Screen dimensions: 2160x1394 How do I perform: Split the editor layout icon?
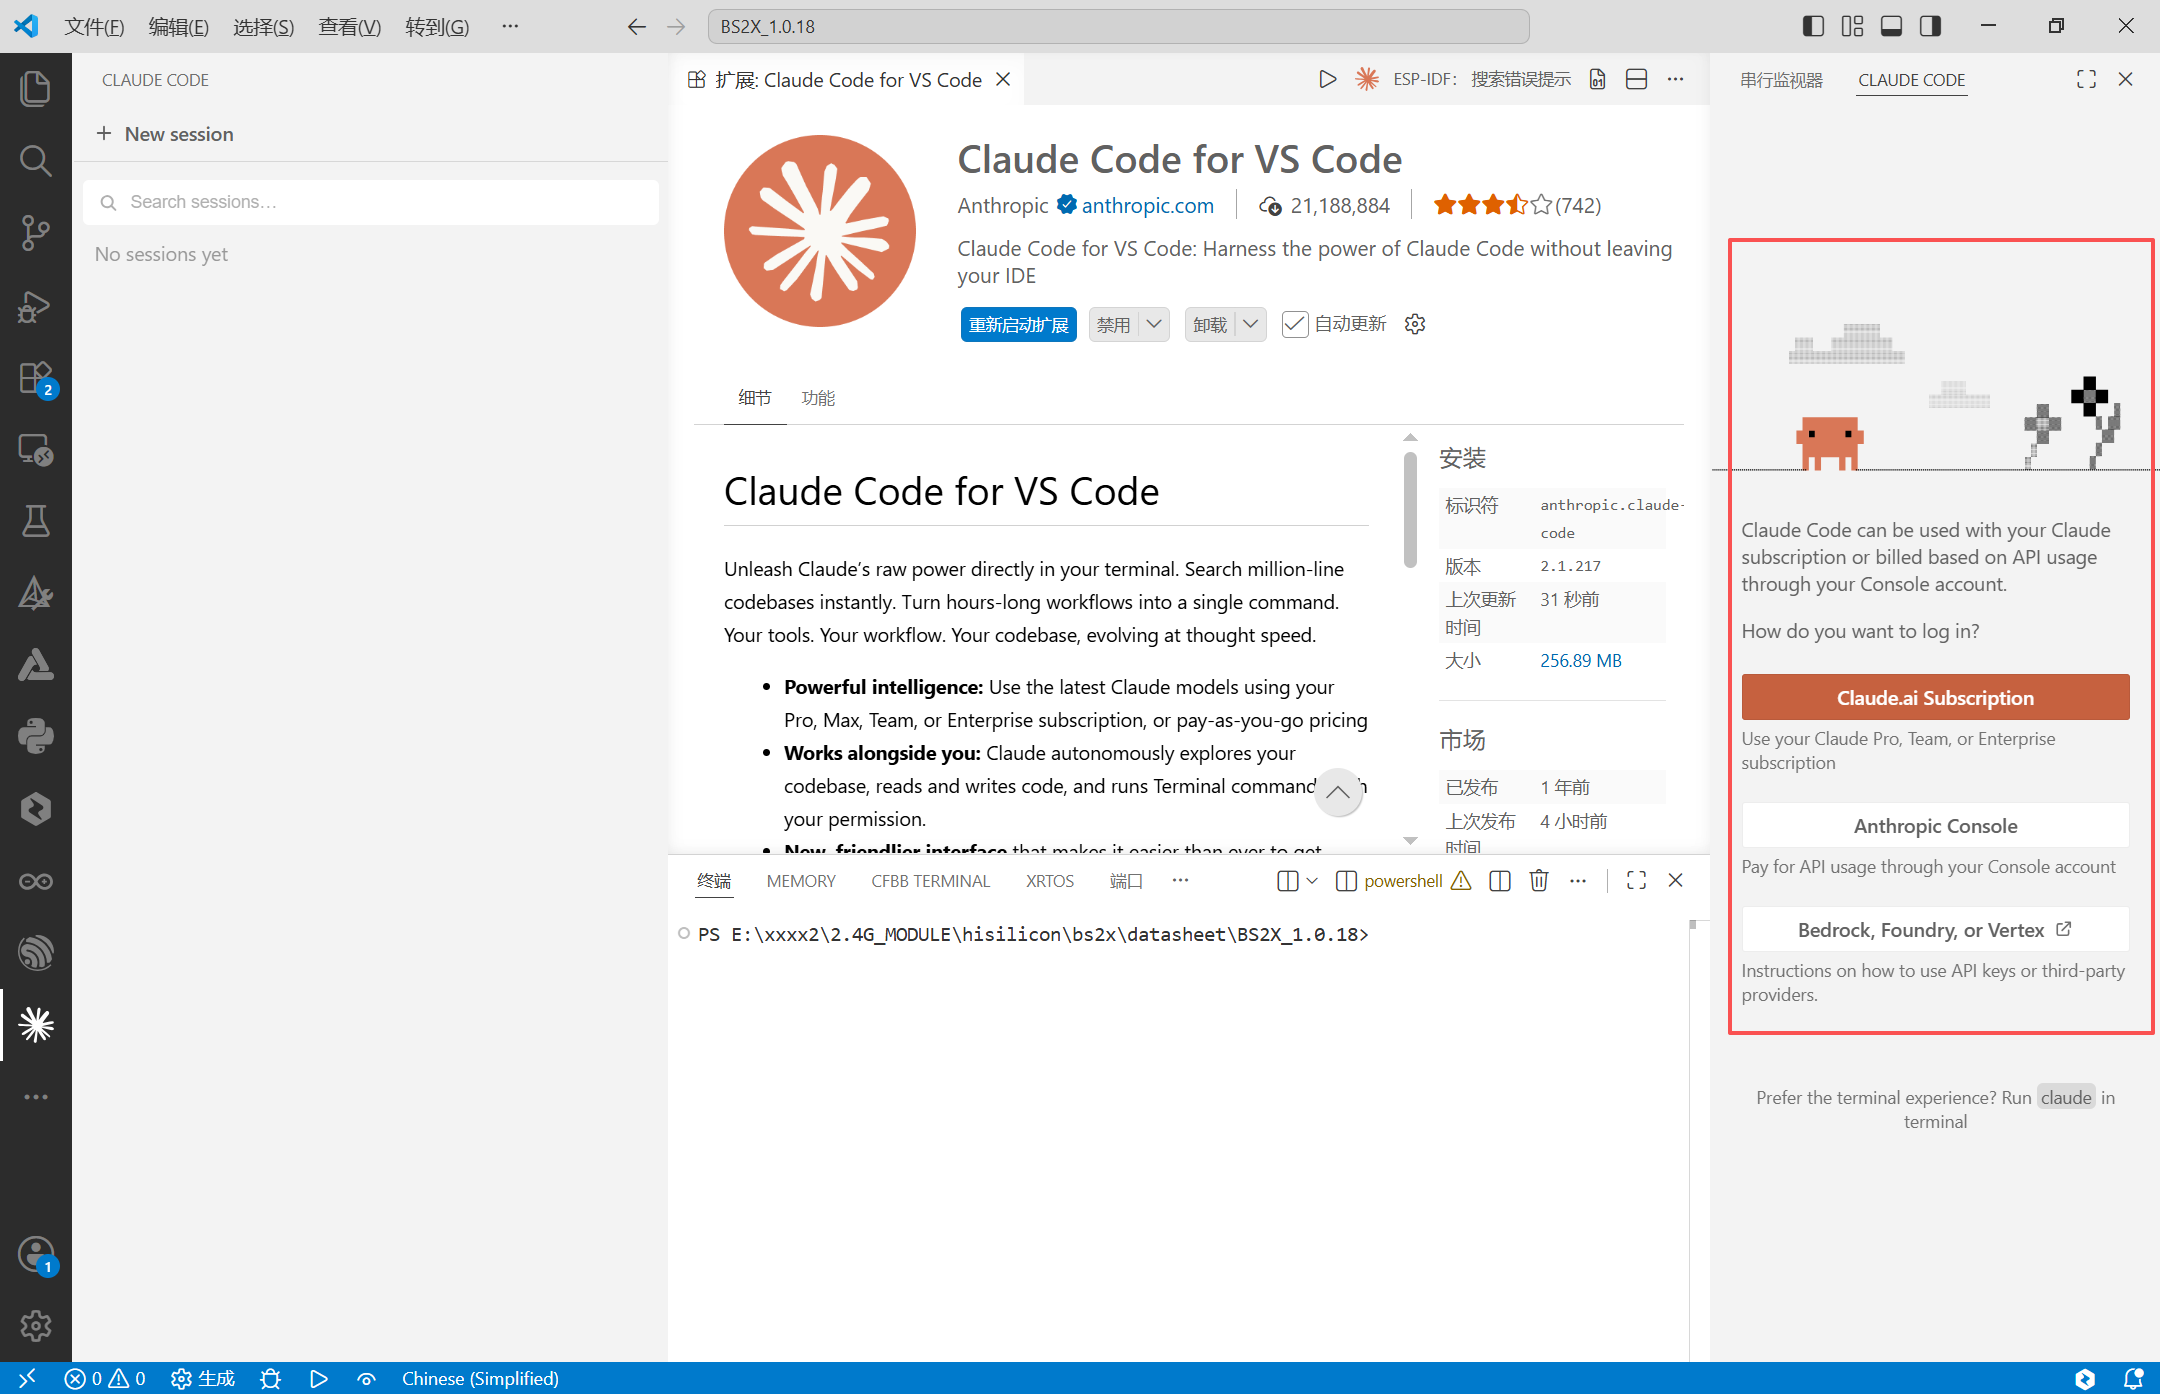tap(1637, 79)
